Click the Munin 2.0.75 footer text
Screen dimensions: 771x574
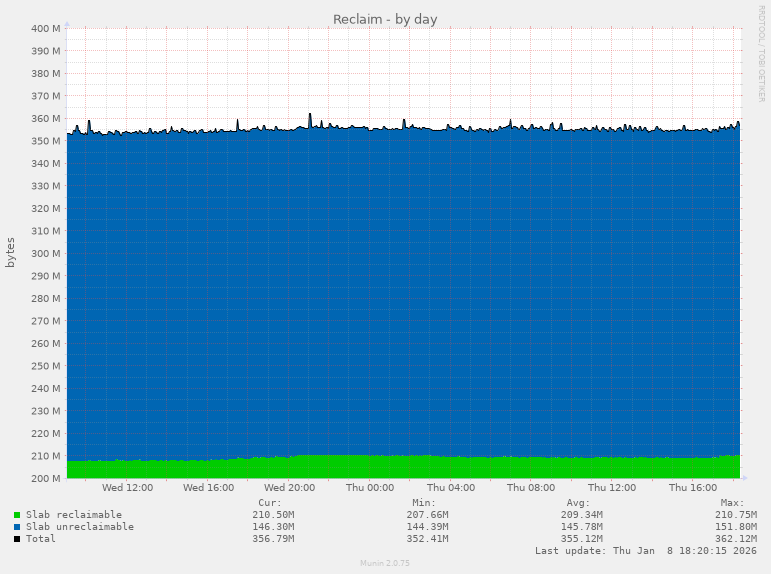pyautogui.click(x=385, y=564)
